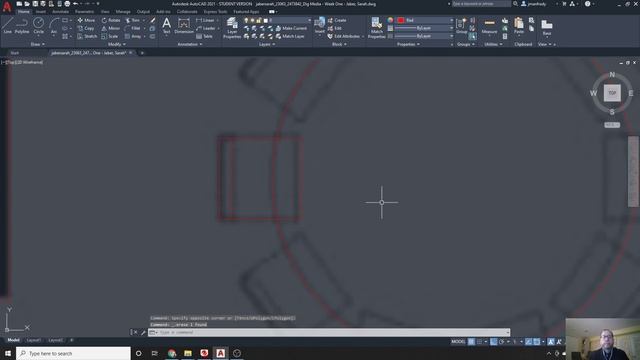
Task: Click the red color swatch in Properties
Action: (x=401, y=20)
